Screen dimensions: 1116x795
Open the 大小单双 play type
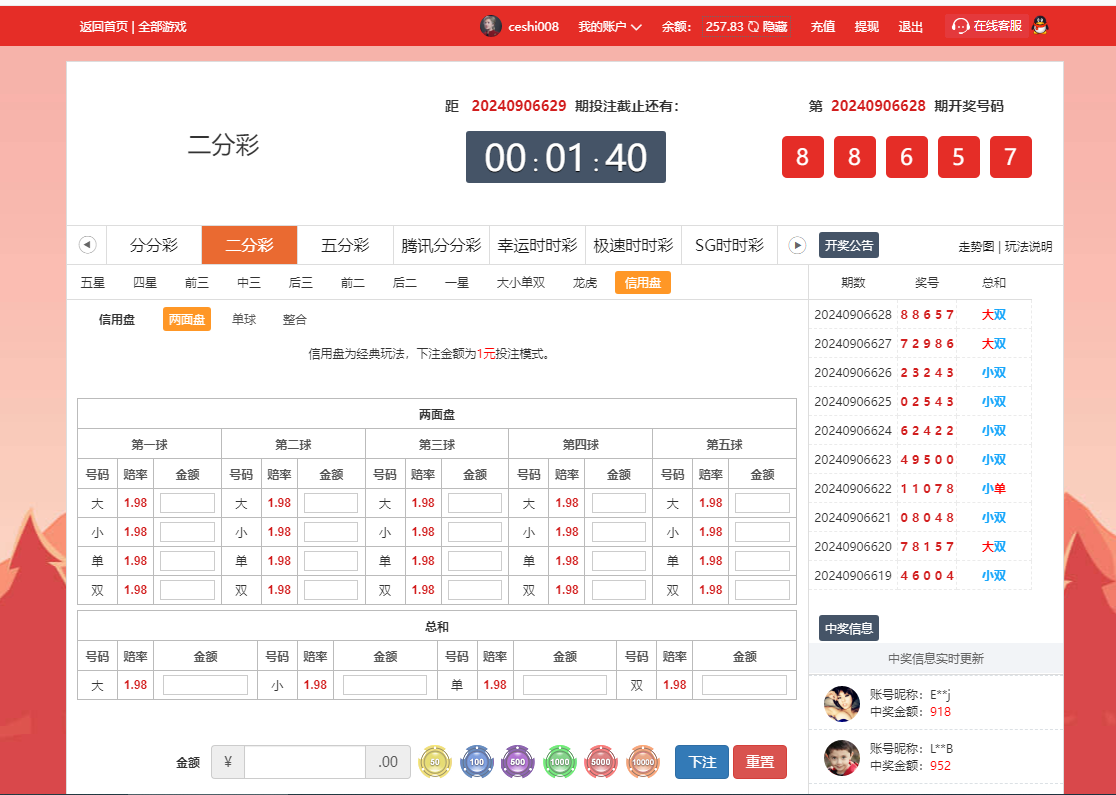tap(521, 283)
